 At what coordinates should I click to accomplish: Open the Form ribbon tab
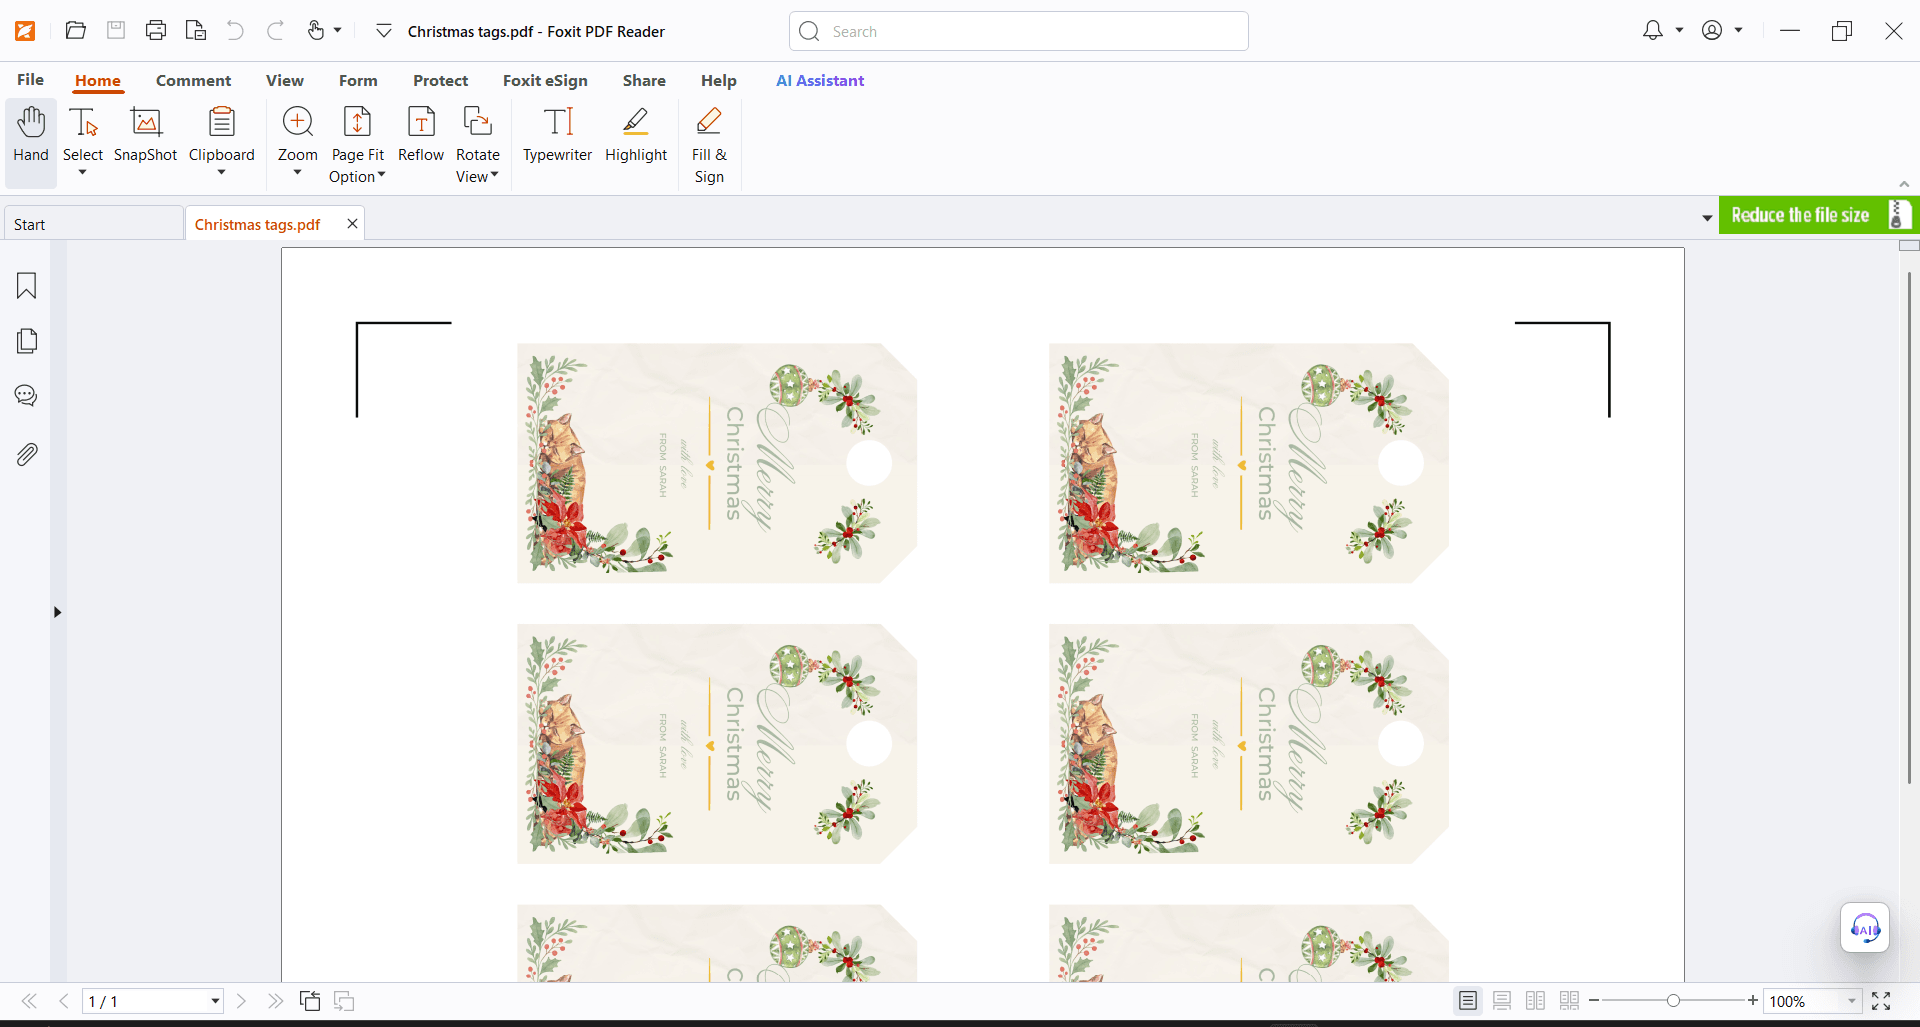point(358,80)
